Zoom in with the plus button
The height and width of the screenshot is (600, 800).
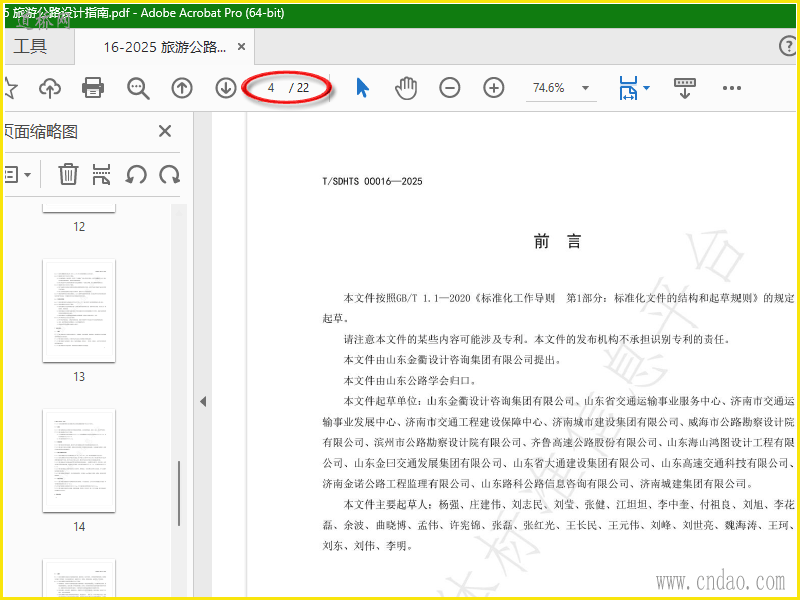[x=493, y=88]
